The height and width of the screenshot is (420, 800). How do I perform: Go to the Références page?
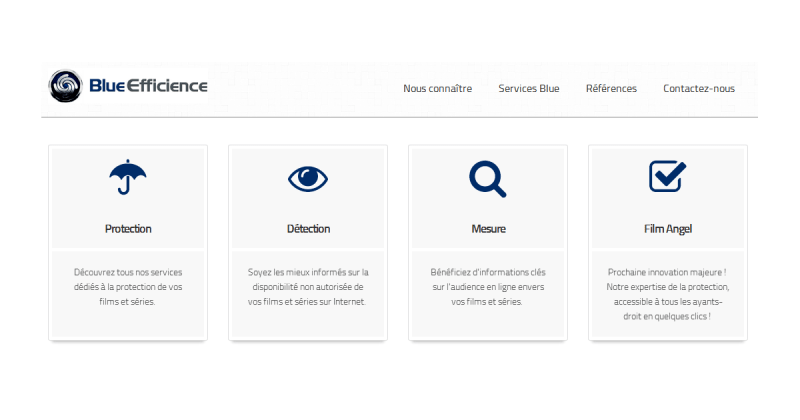pyautogui.click(x=611, y=88)
